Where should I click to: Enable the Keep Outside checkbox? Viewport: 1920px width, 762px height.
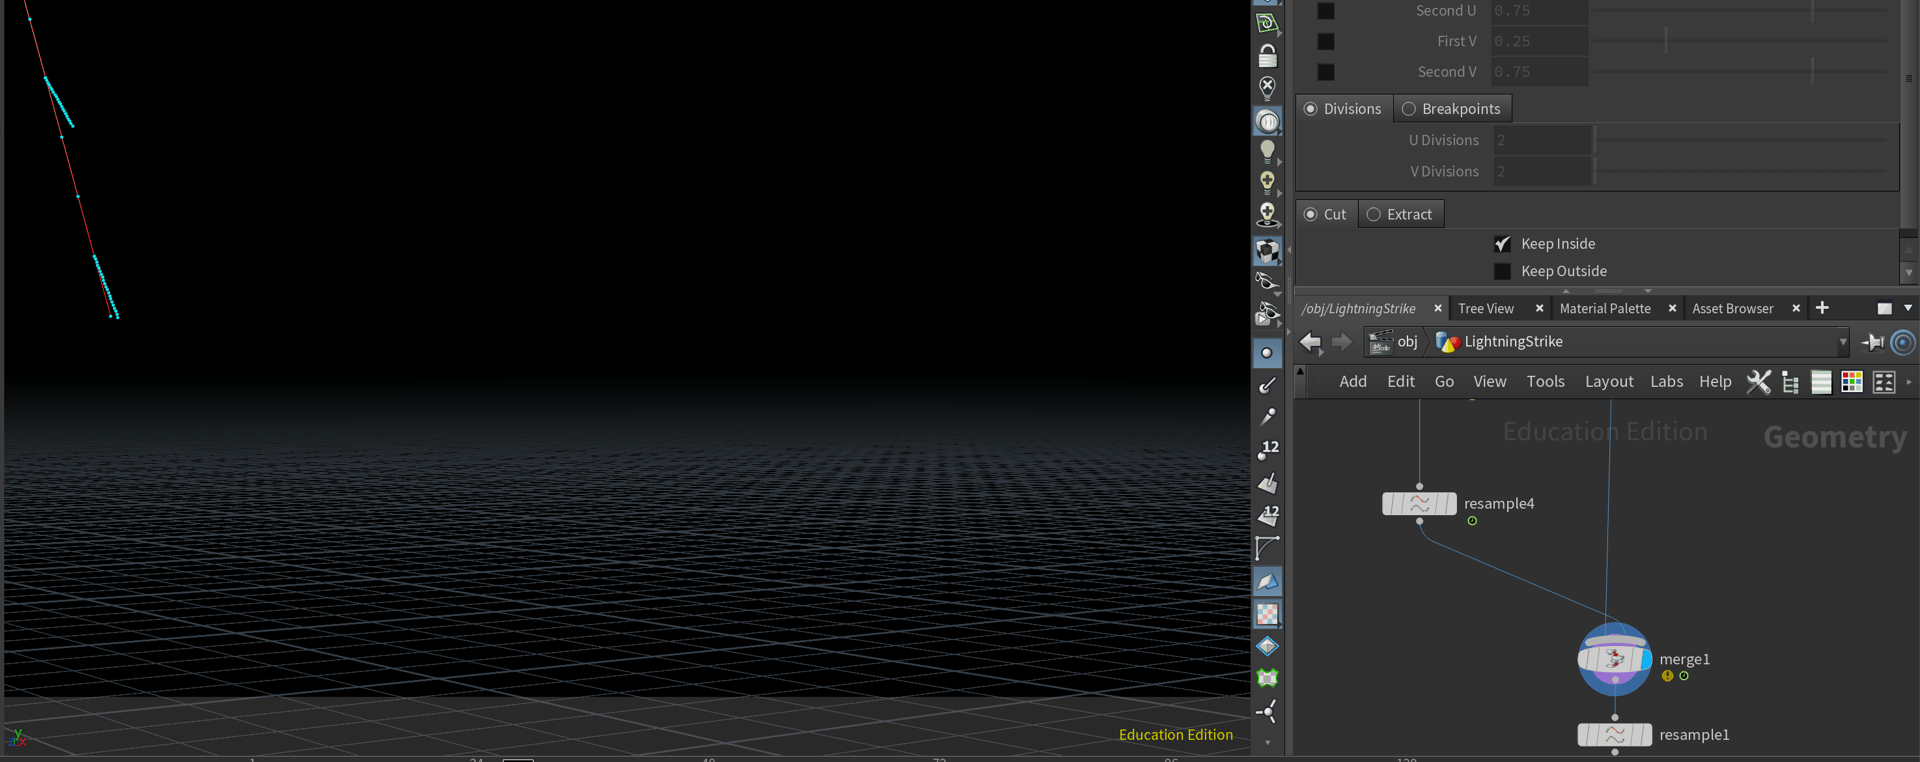tap(1502, 271)
